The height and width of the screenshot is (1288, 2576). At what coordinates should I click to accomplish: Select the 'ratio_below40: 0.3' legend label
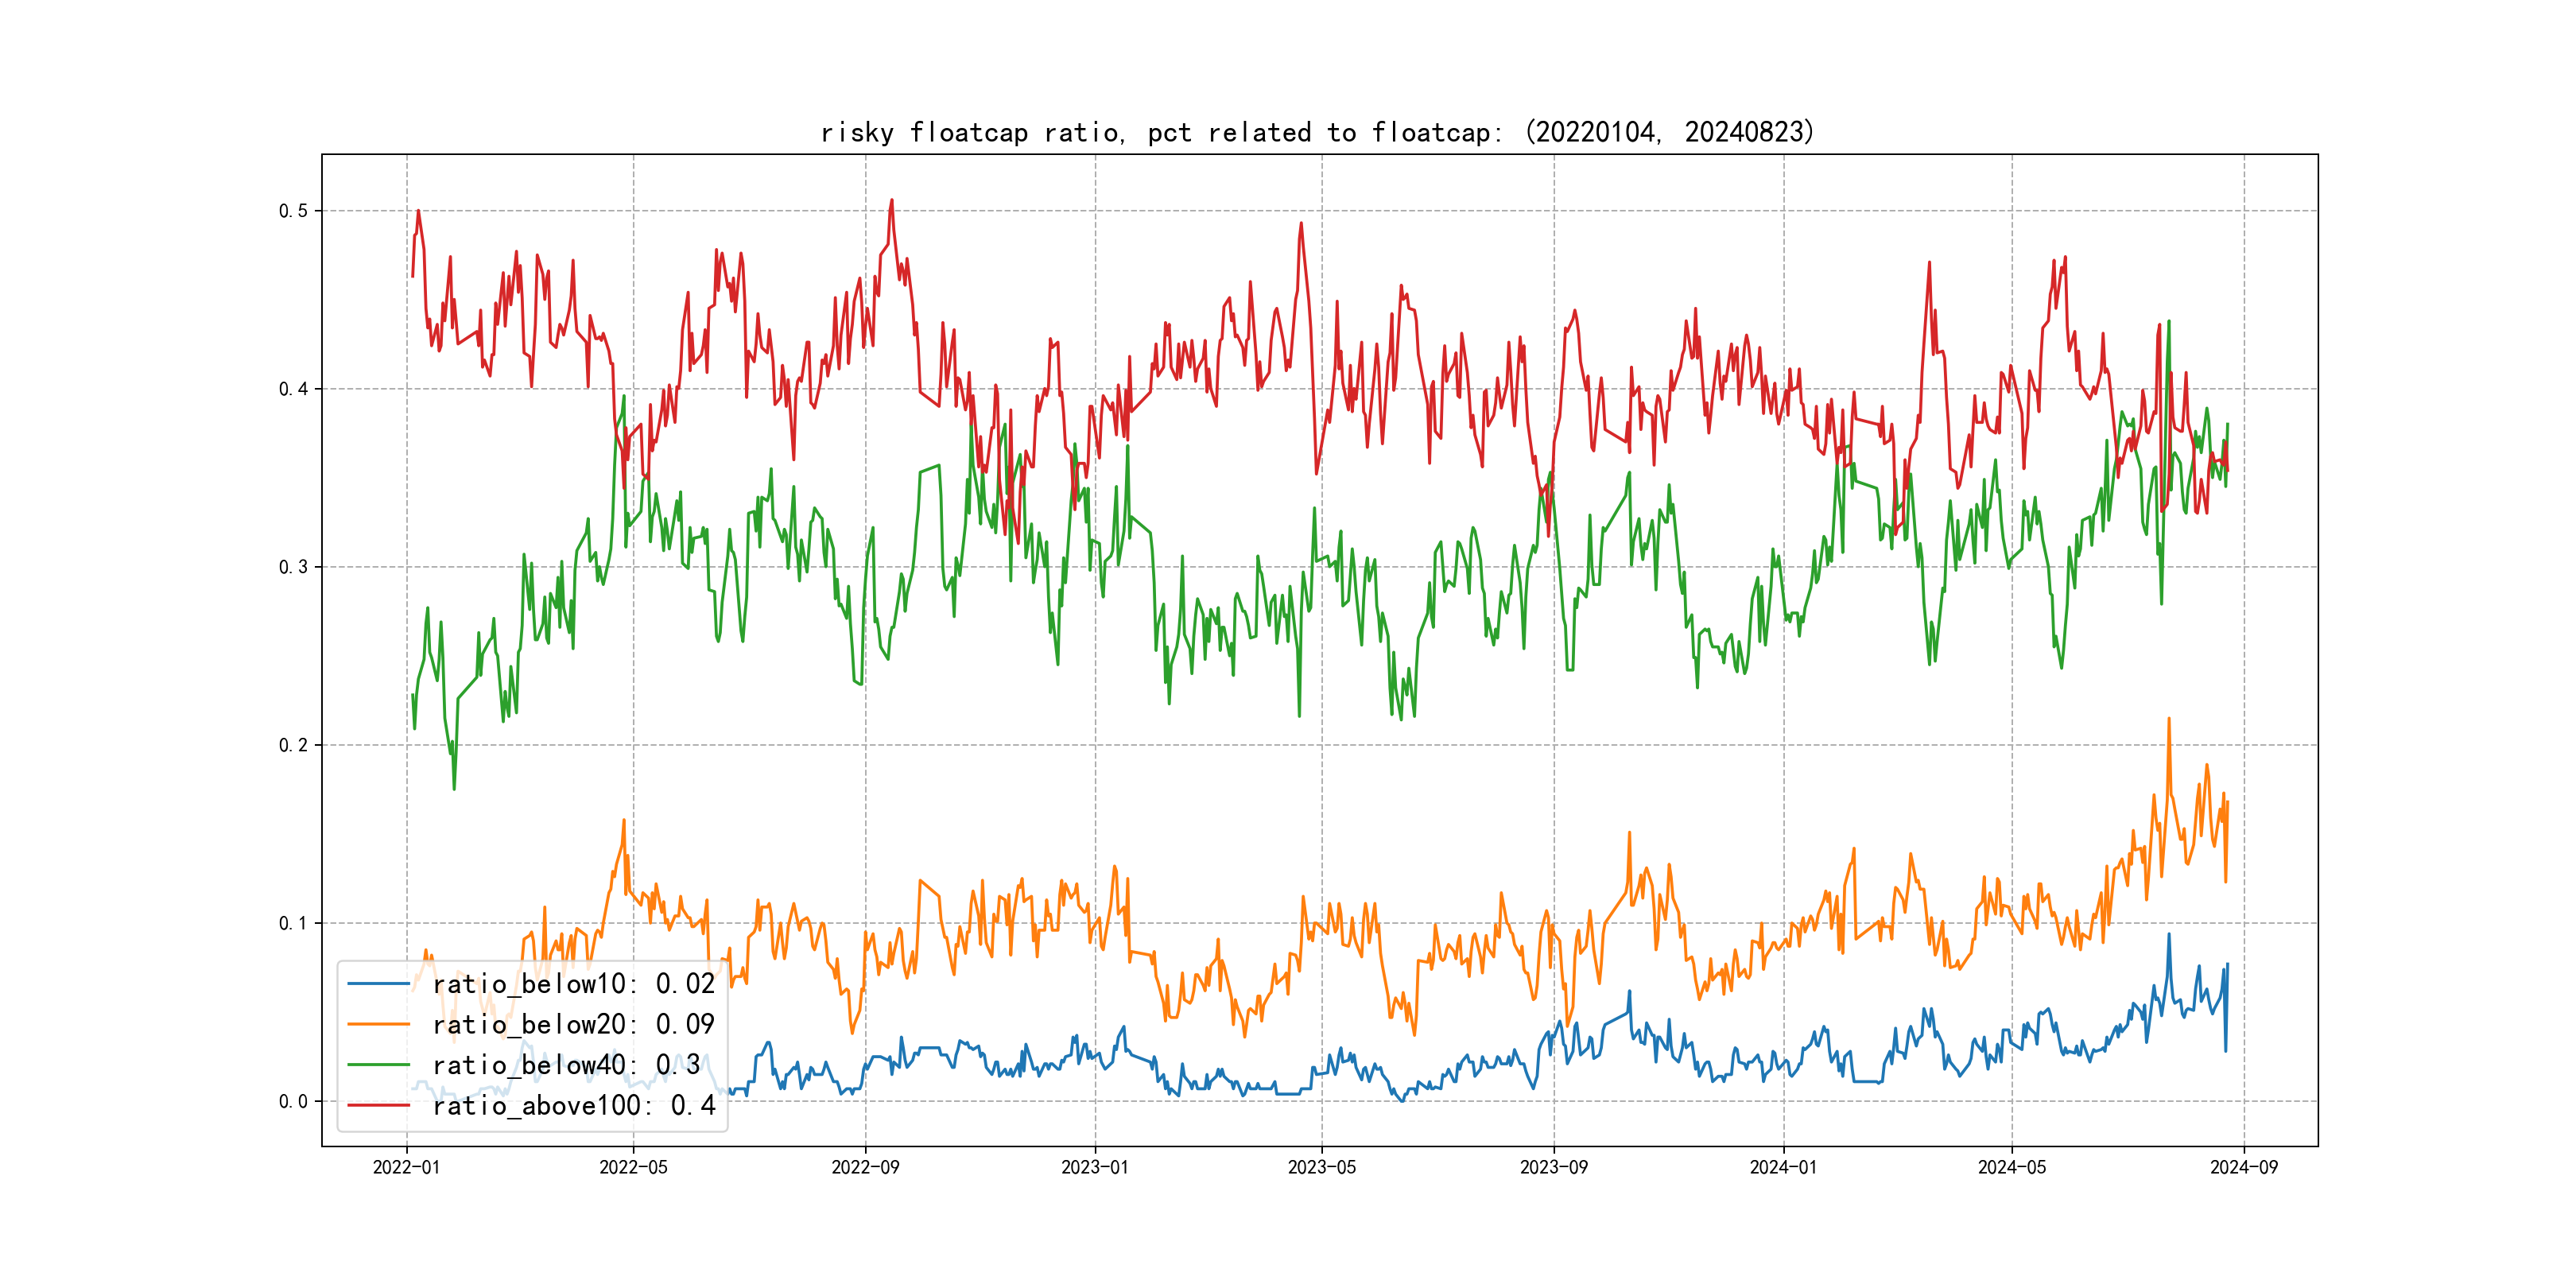click(x=566, y=1065)
